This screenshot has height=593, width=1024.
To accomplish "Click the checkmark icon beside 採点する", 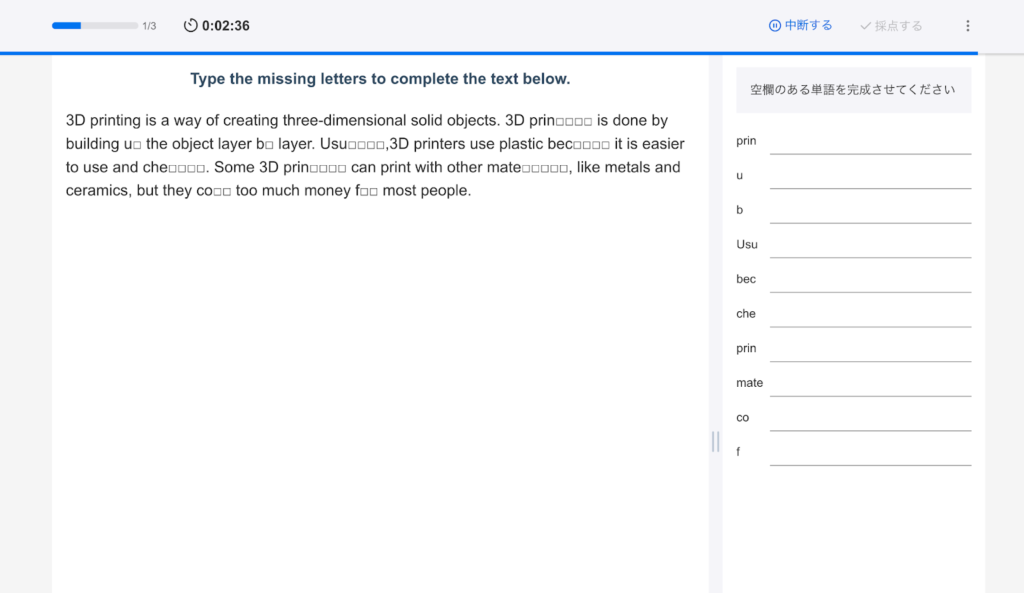I will [865, 26].
